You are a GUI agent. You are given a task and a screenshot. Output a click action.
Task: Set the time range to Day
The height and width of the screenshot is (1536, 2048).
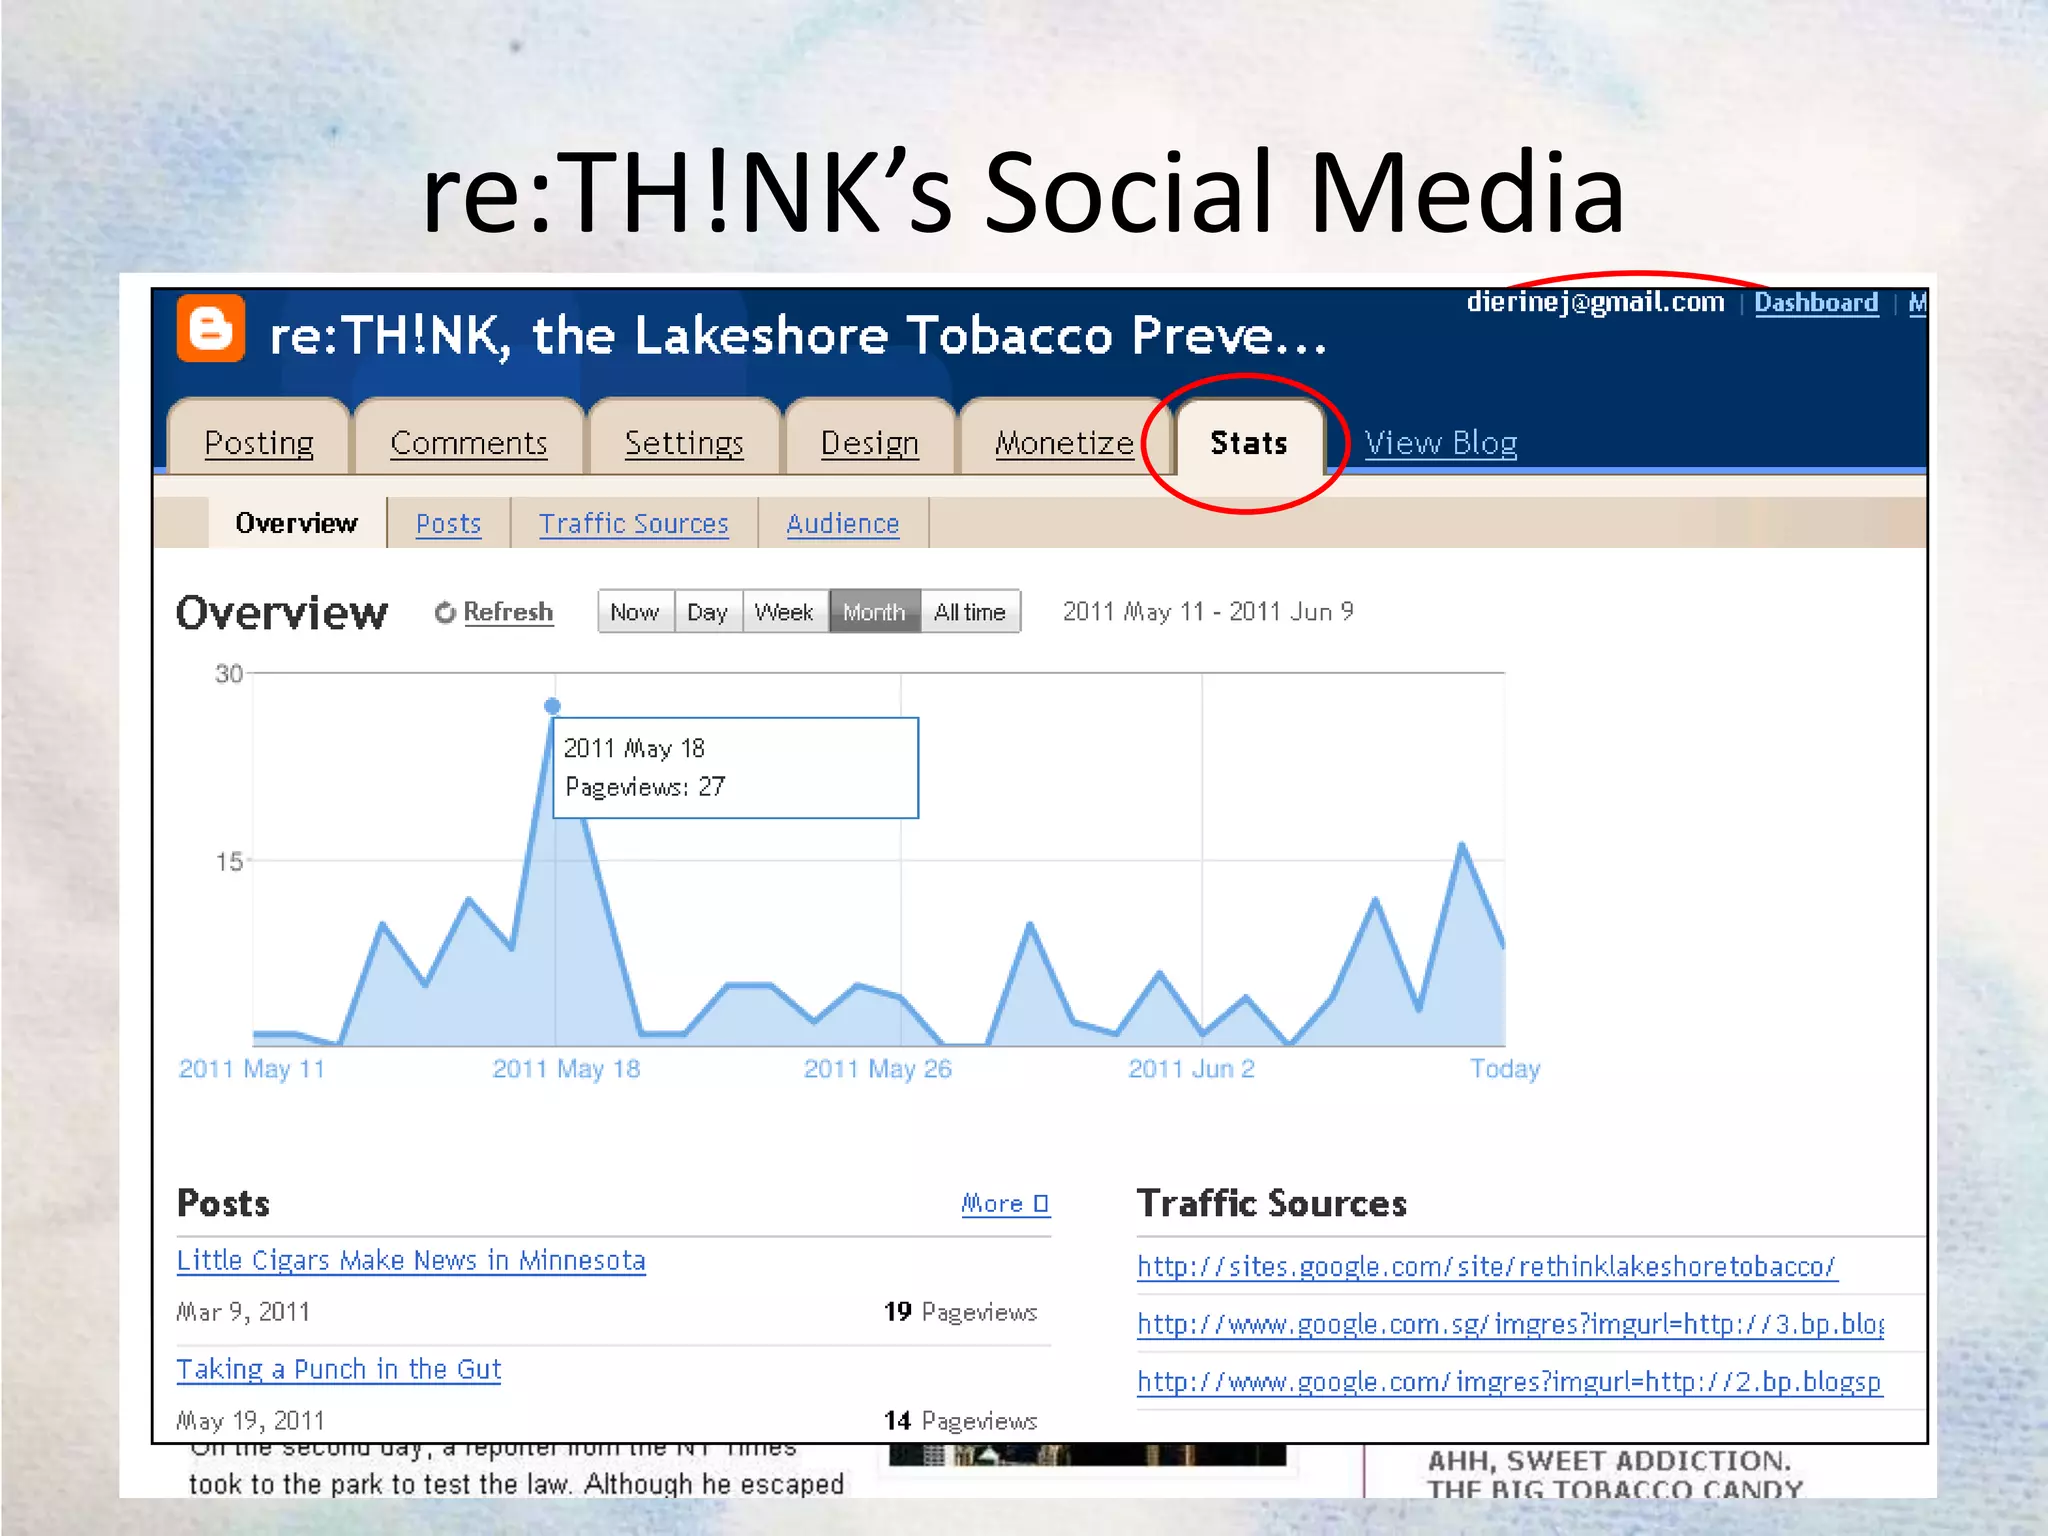coord(708,612)
